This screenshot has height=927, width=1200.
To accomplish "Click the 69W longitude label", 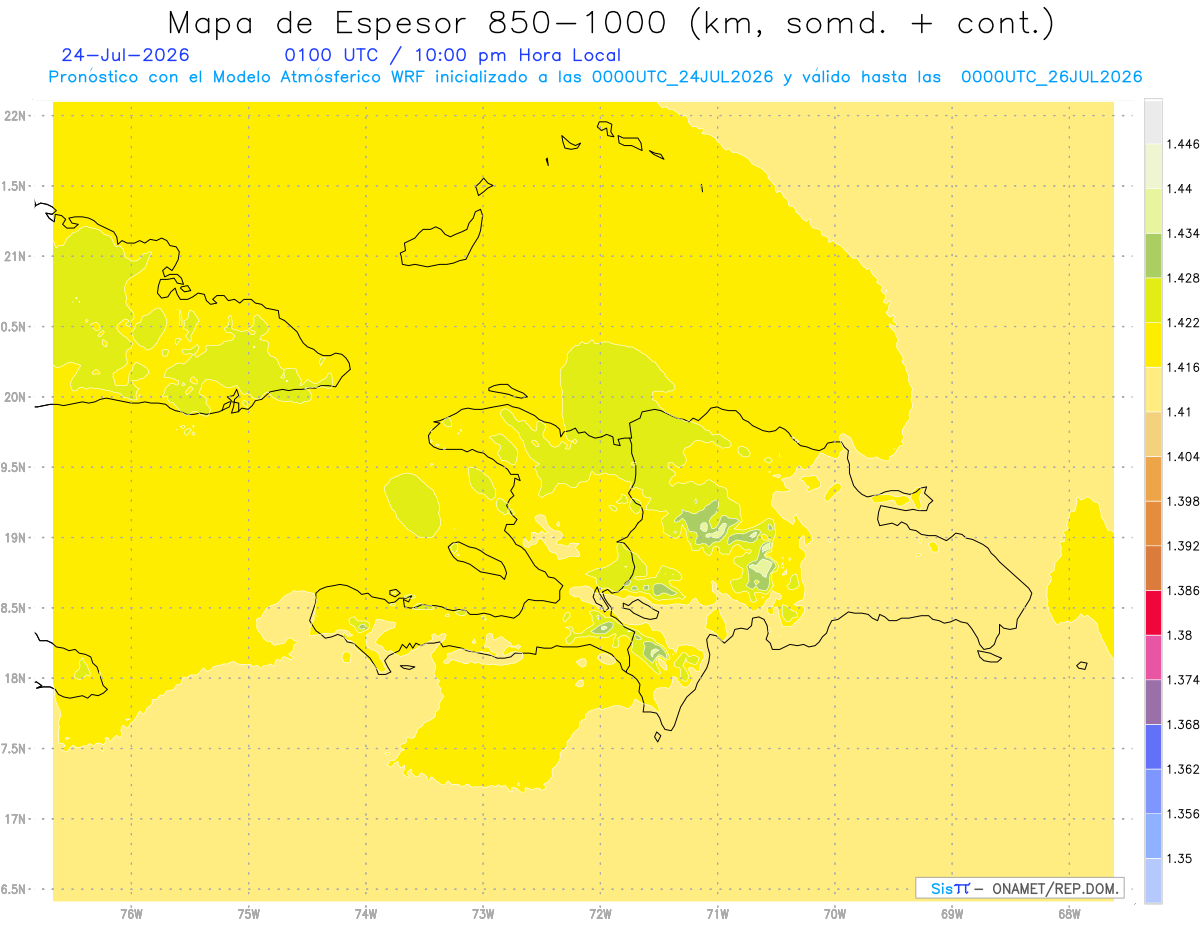I will [x=952, y=913].
